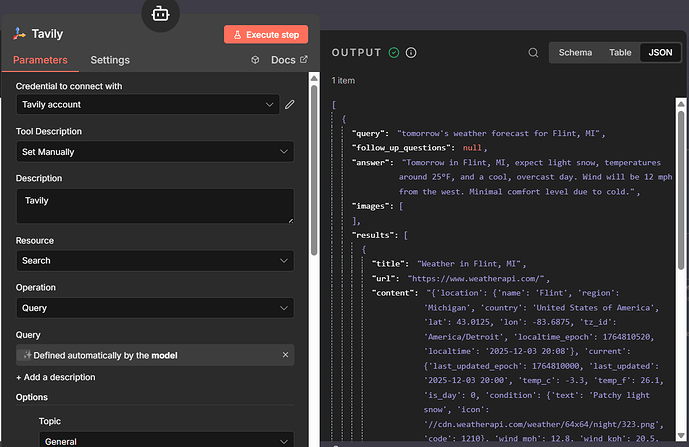The width and height of the screenshot is (689, 447).
Task: Click the robot agent icon at top
Action: (160, 13)
